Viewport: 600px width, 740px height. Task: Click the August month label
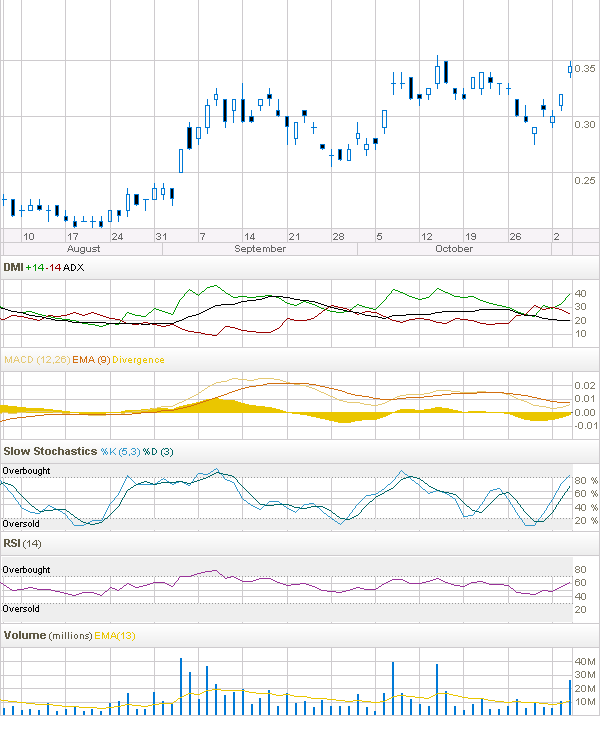[84, 248]
